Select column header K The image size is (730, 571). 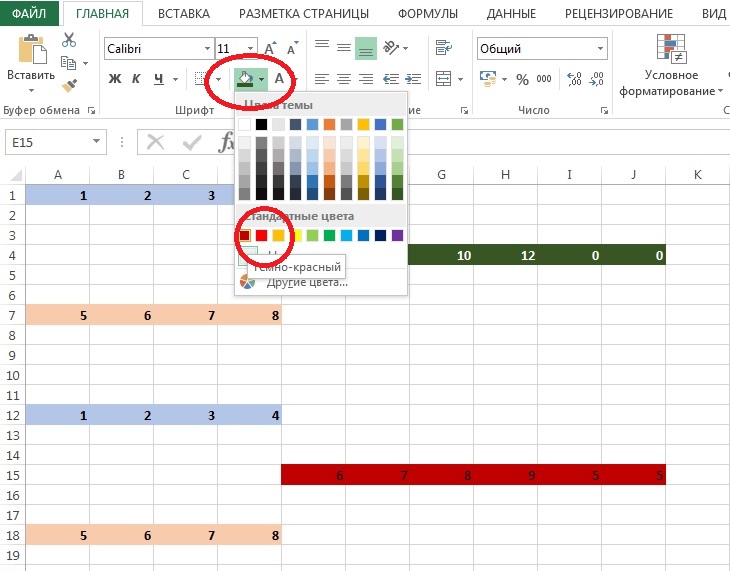(697, 175)
